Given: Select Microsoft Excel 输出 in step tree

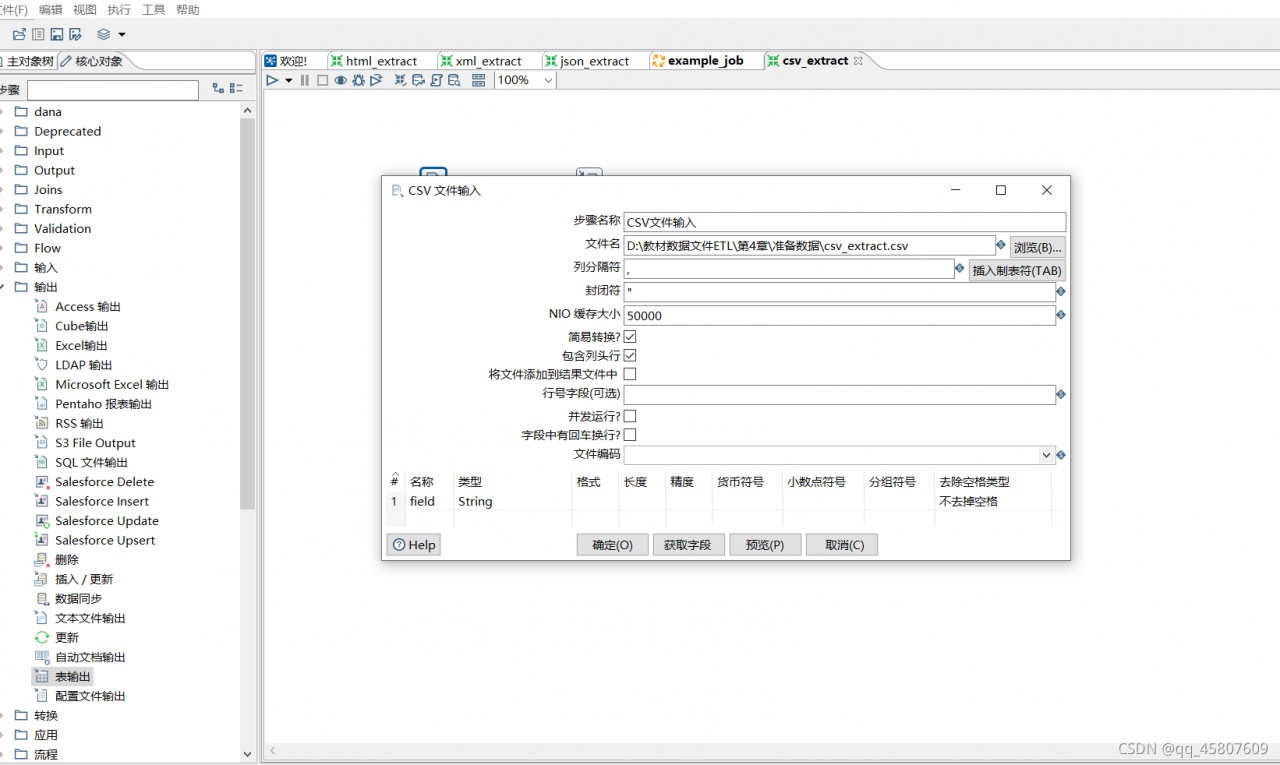Looking at the screenshot, I should (112, 385).
